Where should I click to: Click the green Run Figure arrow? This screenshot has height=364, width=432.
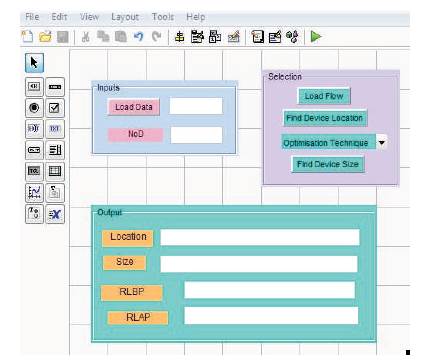pyautogui.click(x=315, y=36)
